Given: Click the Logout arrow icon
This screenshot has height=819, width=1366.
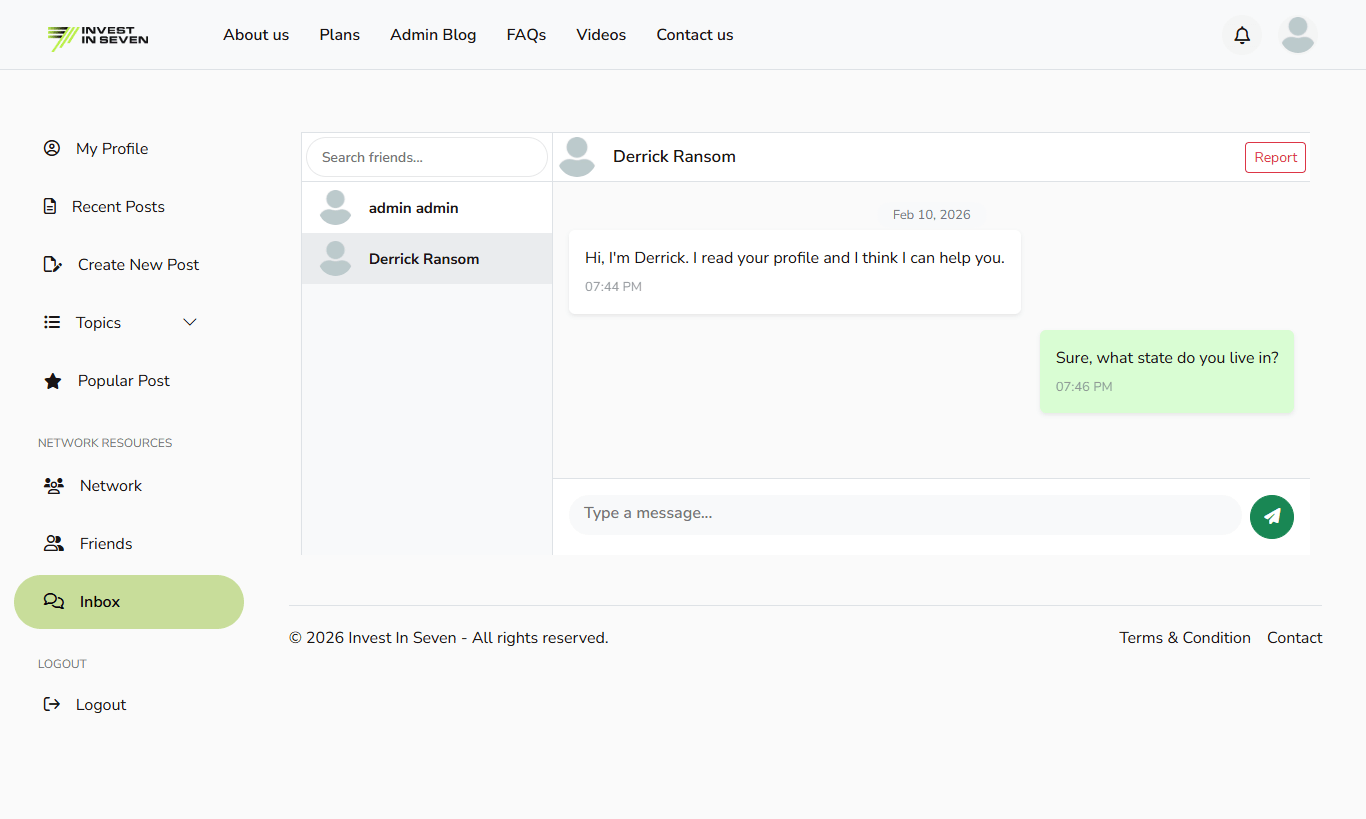Looking at the screenshot, I should tap(52, 704).
